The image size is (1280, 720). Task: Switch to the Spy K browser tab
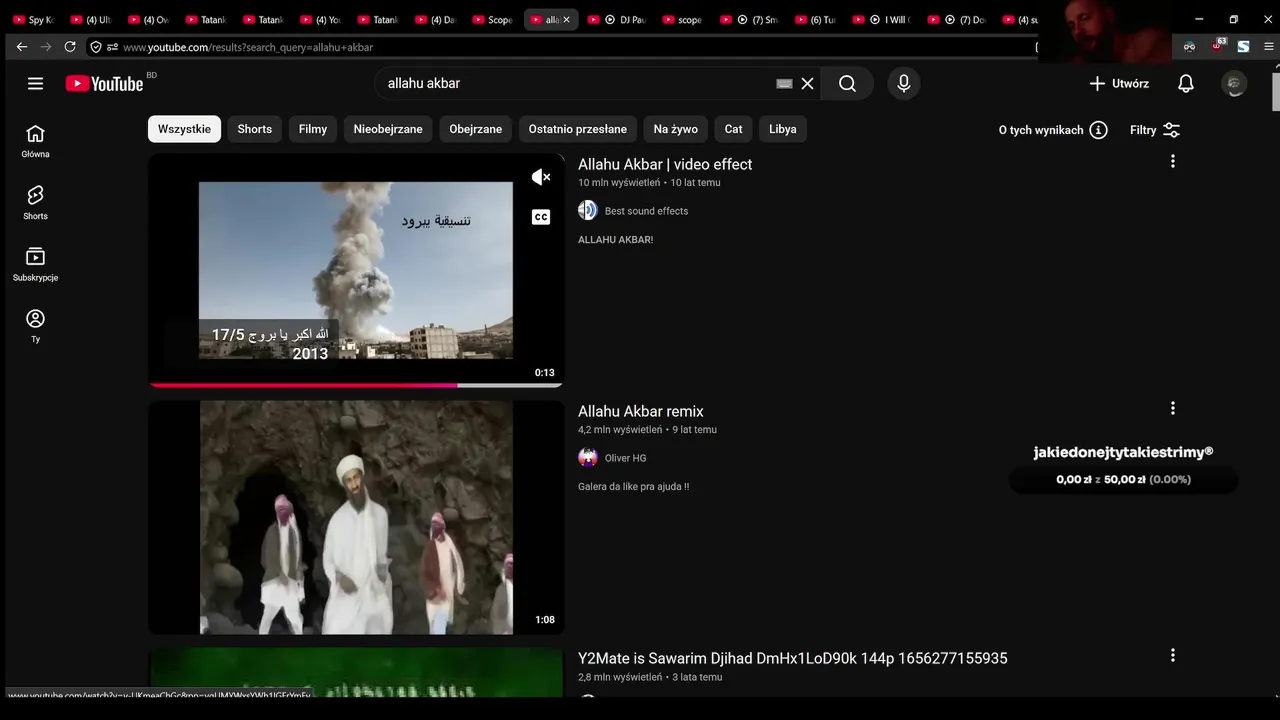coord(33,19)
